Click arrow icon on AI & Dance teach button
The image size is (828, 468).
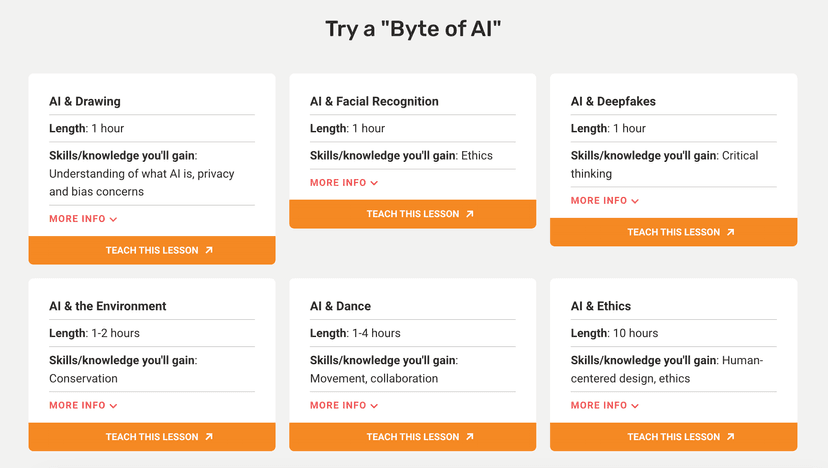click(470, 437)
